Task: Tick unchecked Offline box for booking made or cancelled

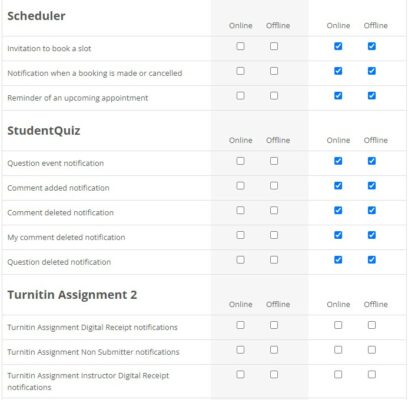Action: point(274,71)
